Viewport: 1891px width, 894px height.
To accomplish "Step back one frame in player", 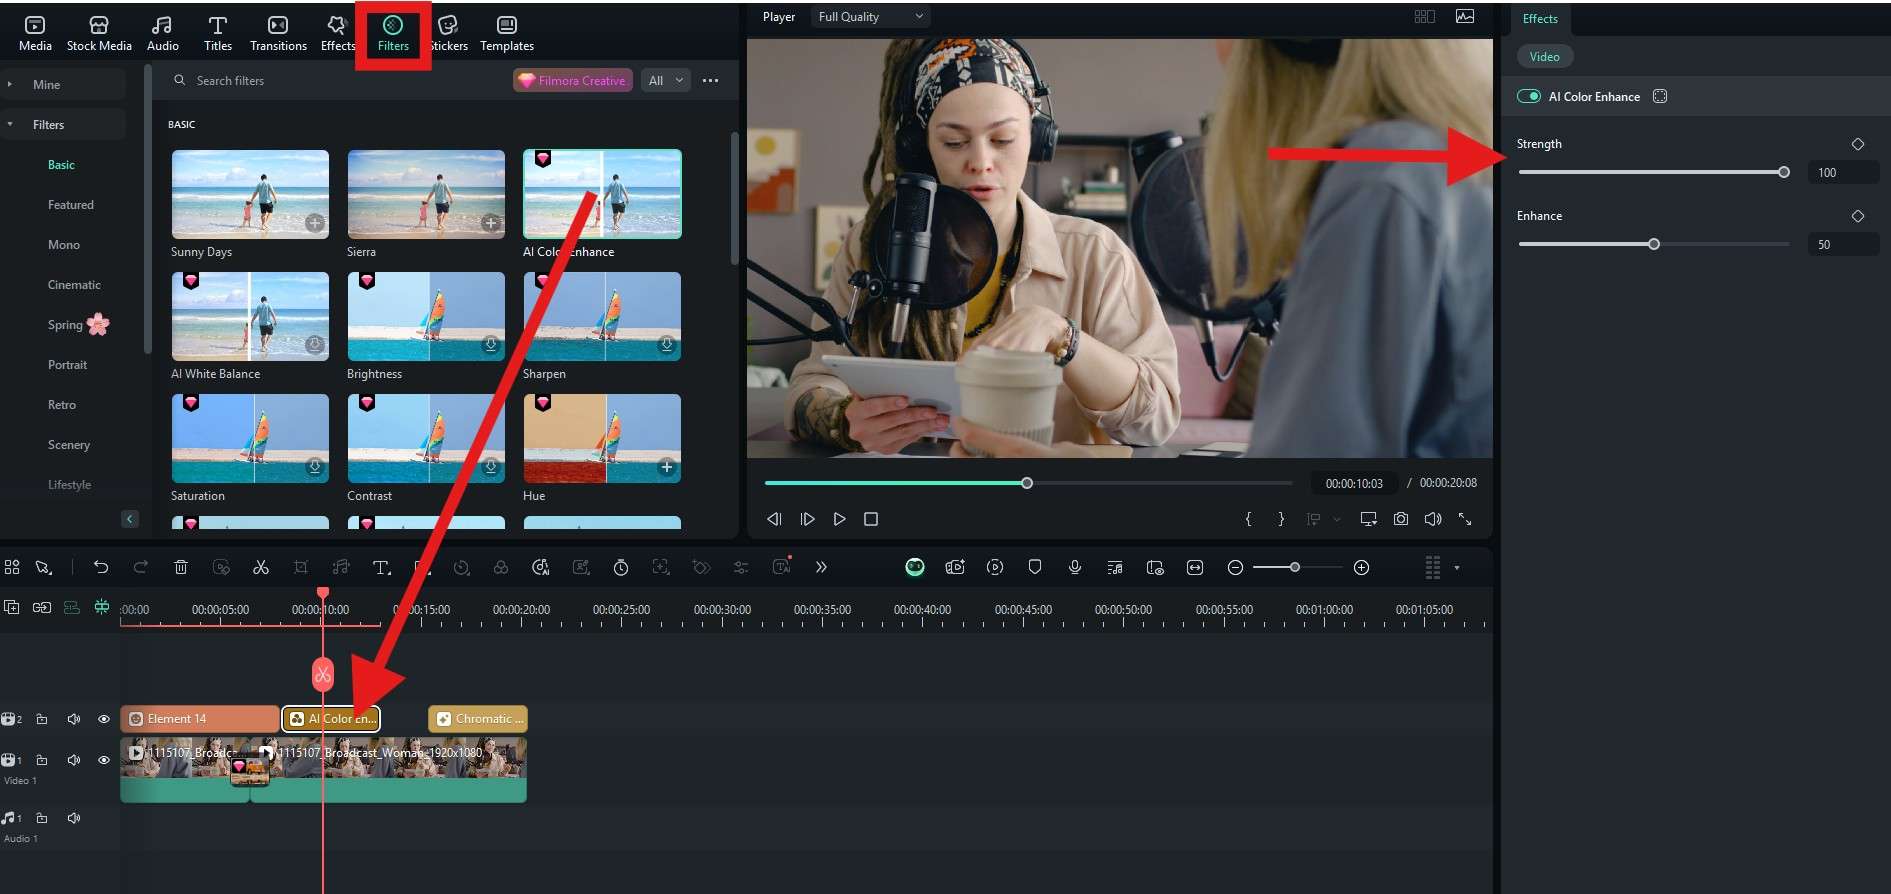I will 774,519.
